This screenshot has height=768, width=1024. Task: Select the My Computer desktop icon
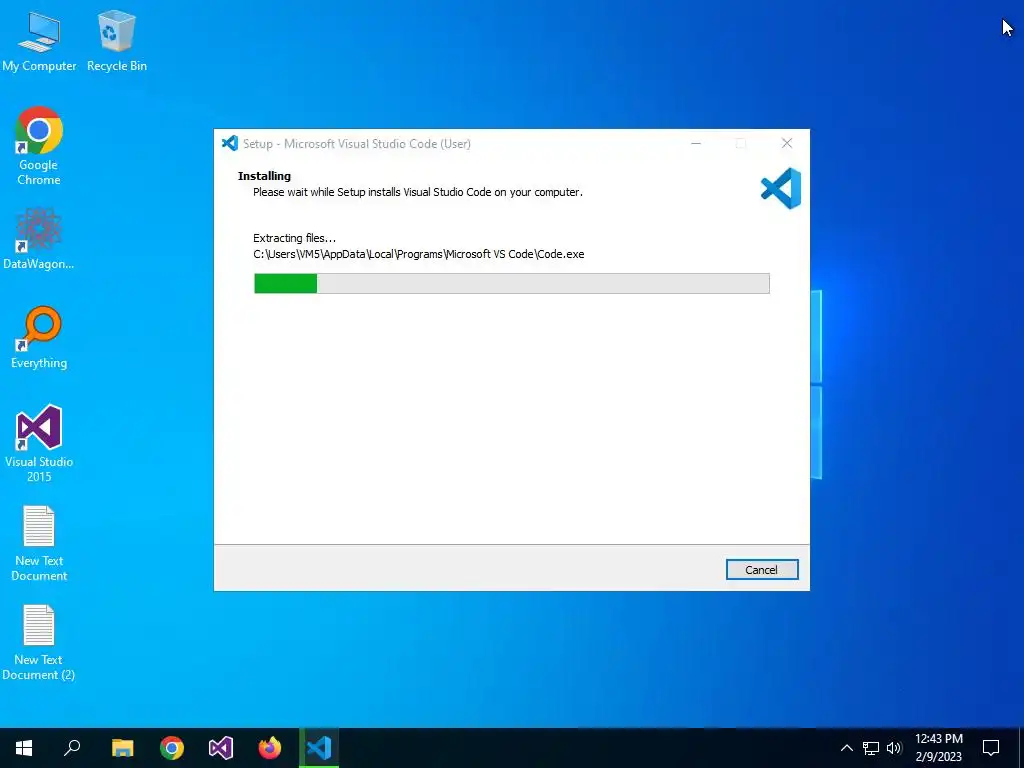(39, 40)
